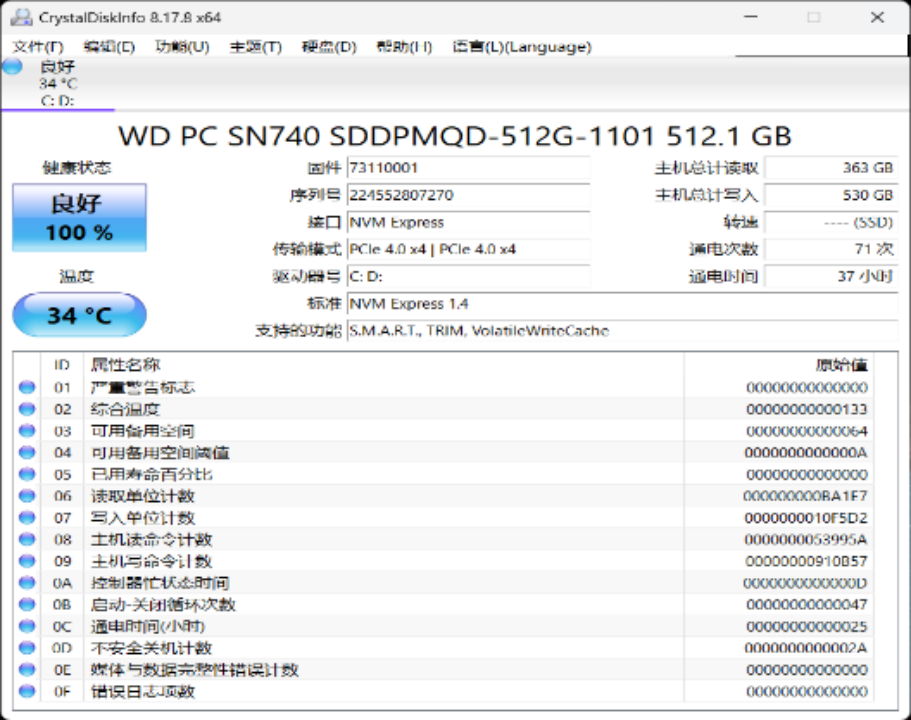The image size is (911, 720).
Task: Click the 良好 100% health status button
Action: 78,217
